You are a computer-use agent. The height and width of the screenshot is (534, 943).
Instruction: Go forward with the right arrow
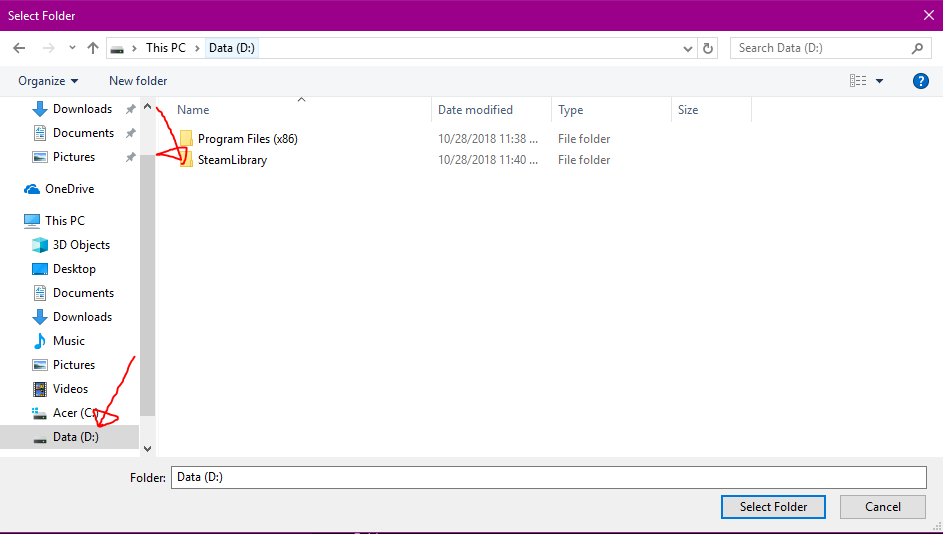pos(49,48)
